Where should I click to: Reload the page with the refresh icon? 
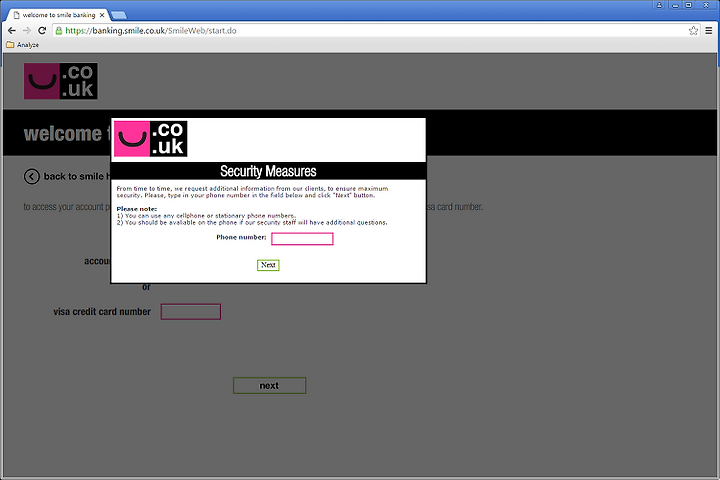(x=42, y=30)
